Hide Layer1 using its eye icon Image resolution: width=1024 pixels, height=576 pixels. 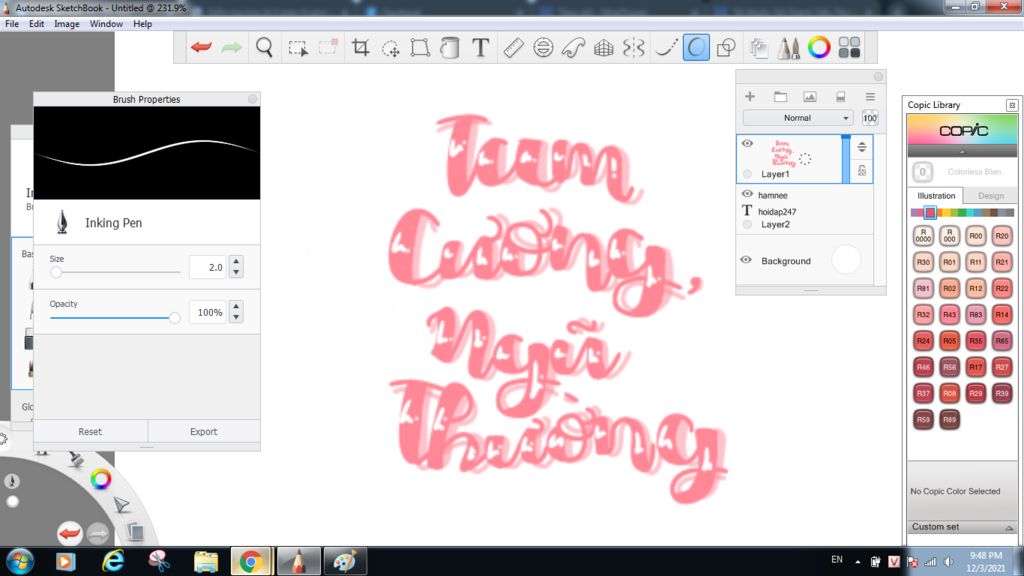[x=747, y=143]
